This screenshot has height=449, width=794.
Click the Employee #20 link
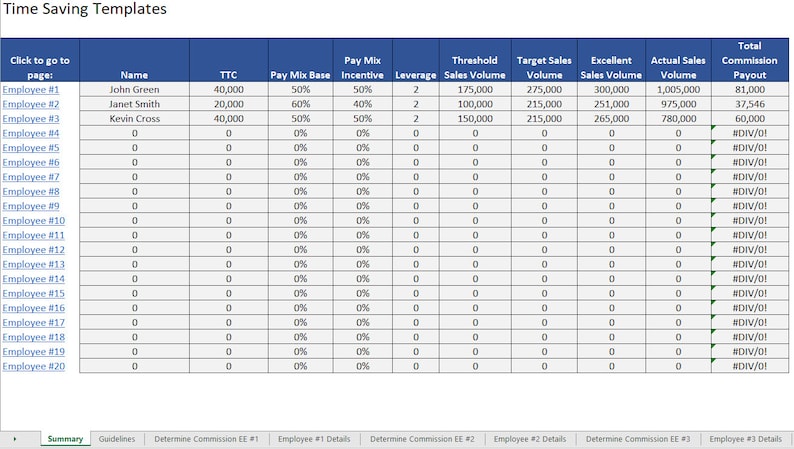[33, 366]
